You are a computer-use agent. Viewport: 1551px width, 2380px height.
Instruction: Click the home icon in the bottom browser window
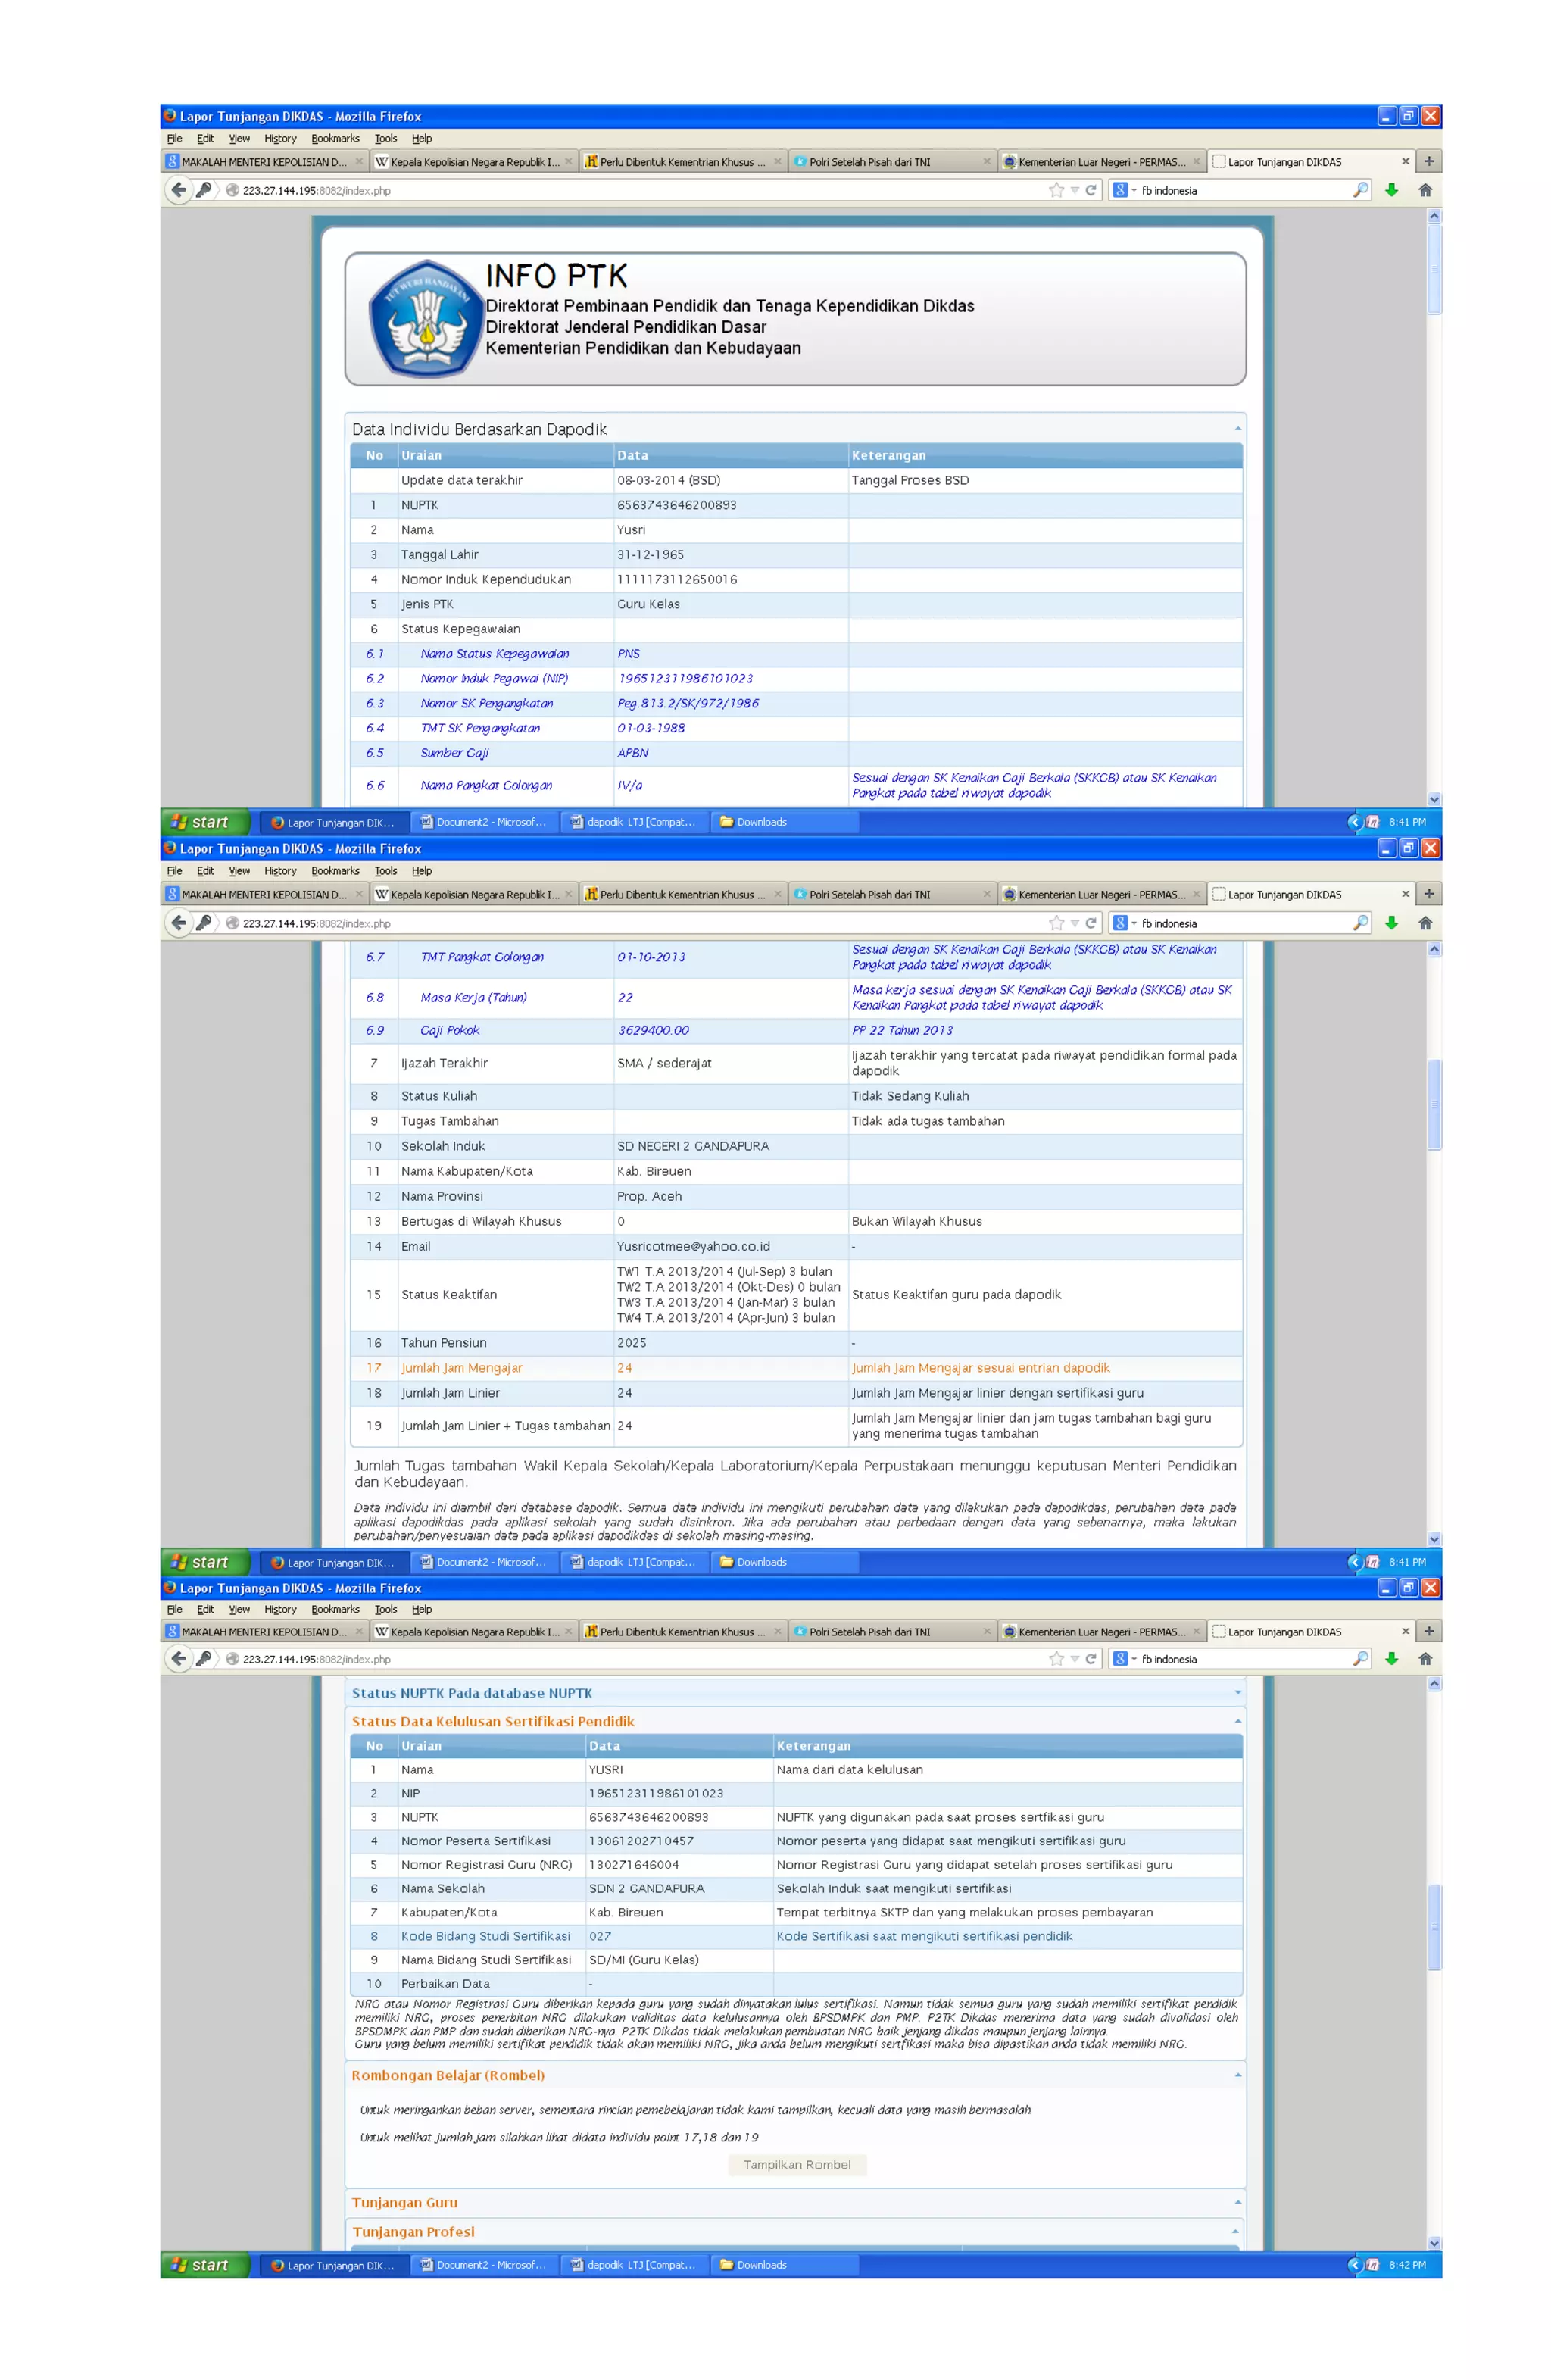[1425, 1659]
